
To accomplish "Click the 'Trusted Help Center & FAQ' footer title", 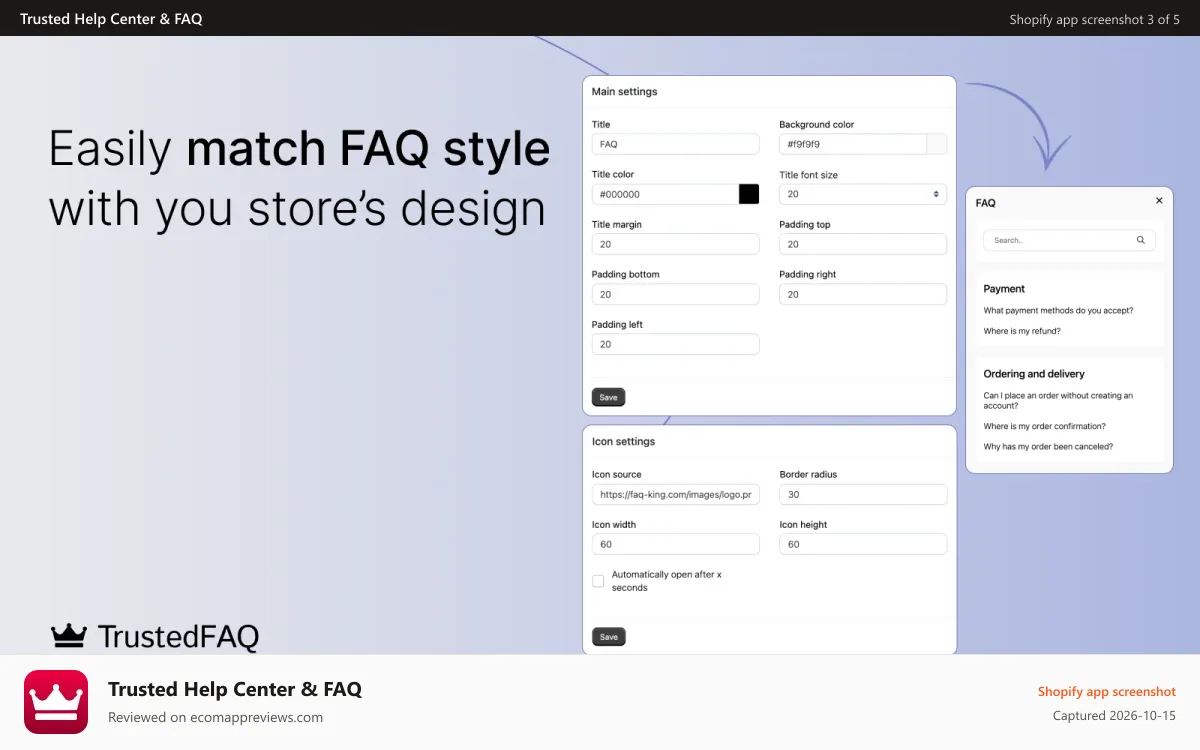I will tap(235, 689).
